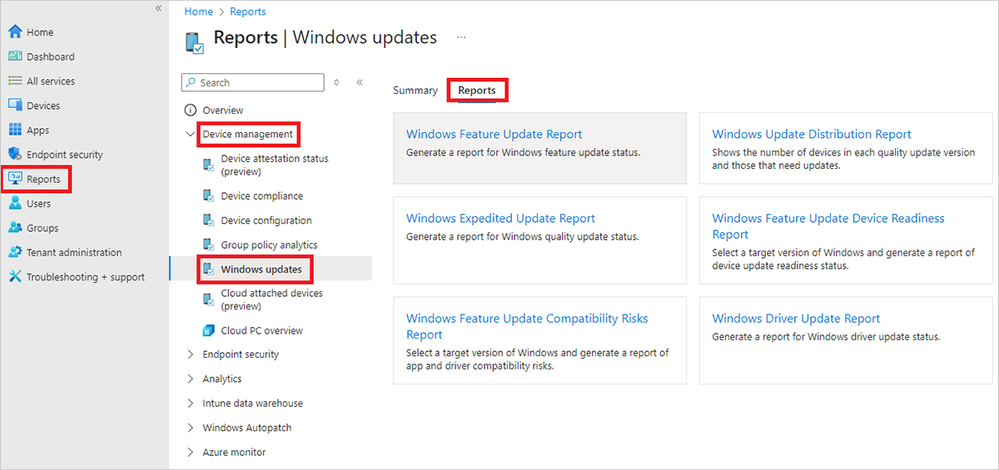The image size is (999, 470).
Task: Click inside the Search input field
Action: [x=253, y=83]
